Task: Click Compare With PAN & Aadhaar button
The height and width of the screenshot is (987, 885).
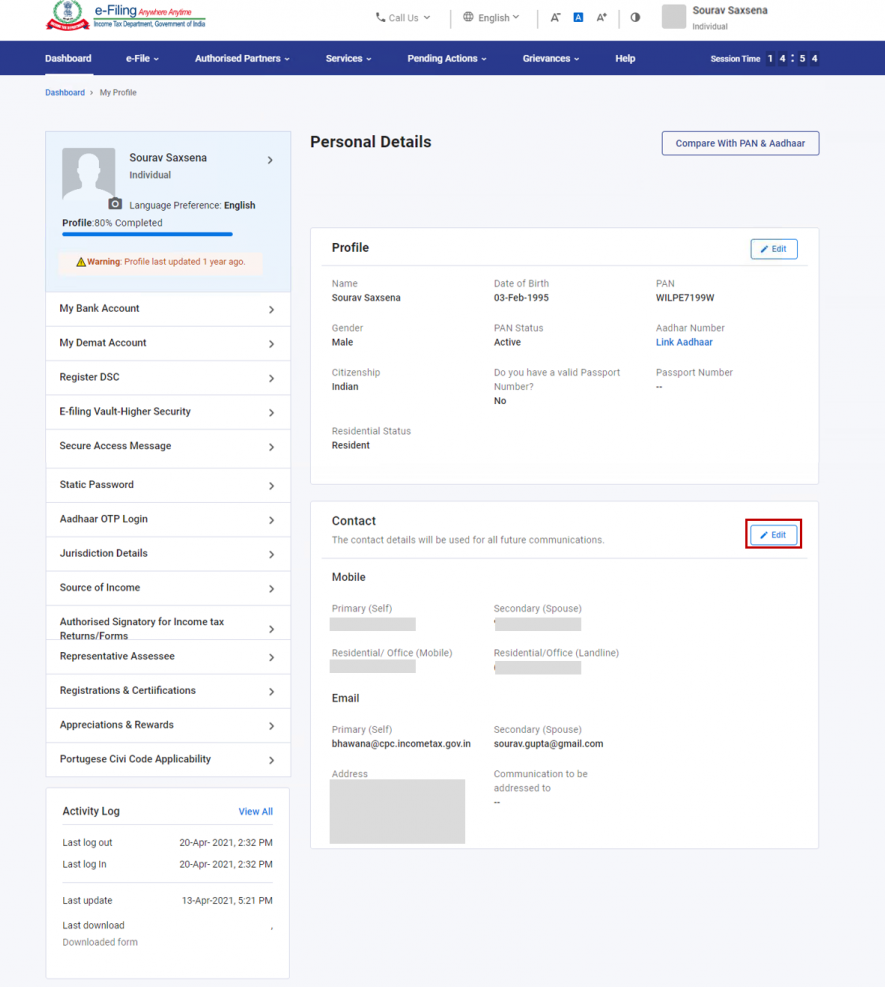Action: tap(740, 143)
